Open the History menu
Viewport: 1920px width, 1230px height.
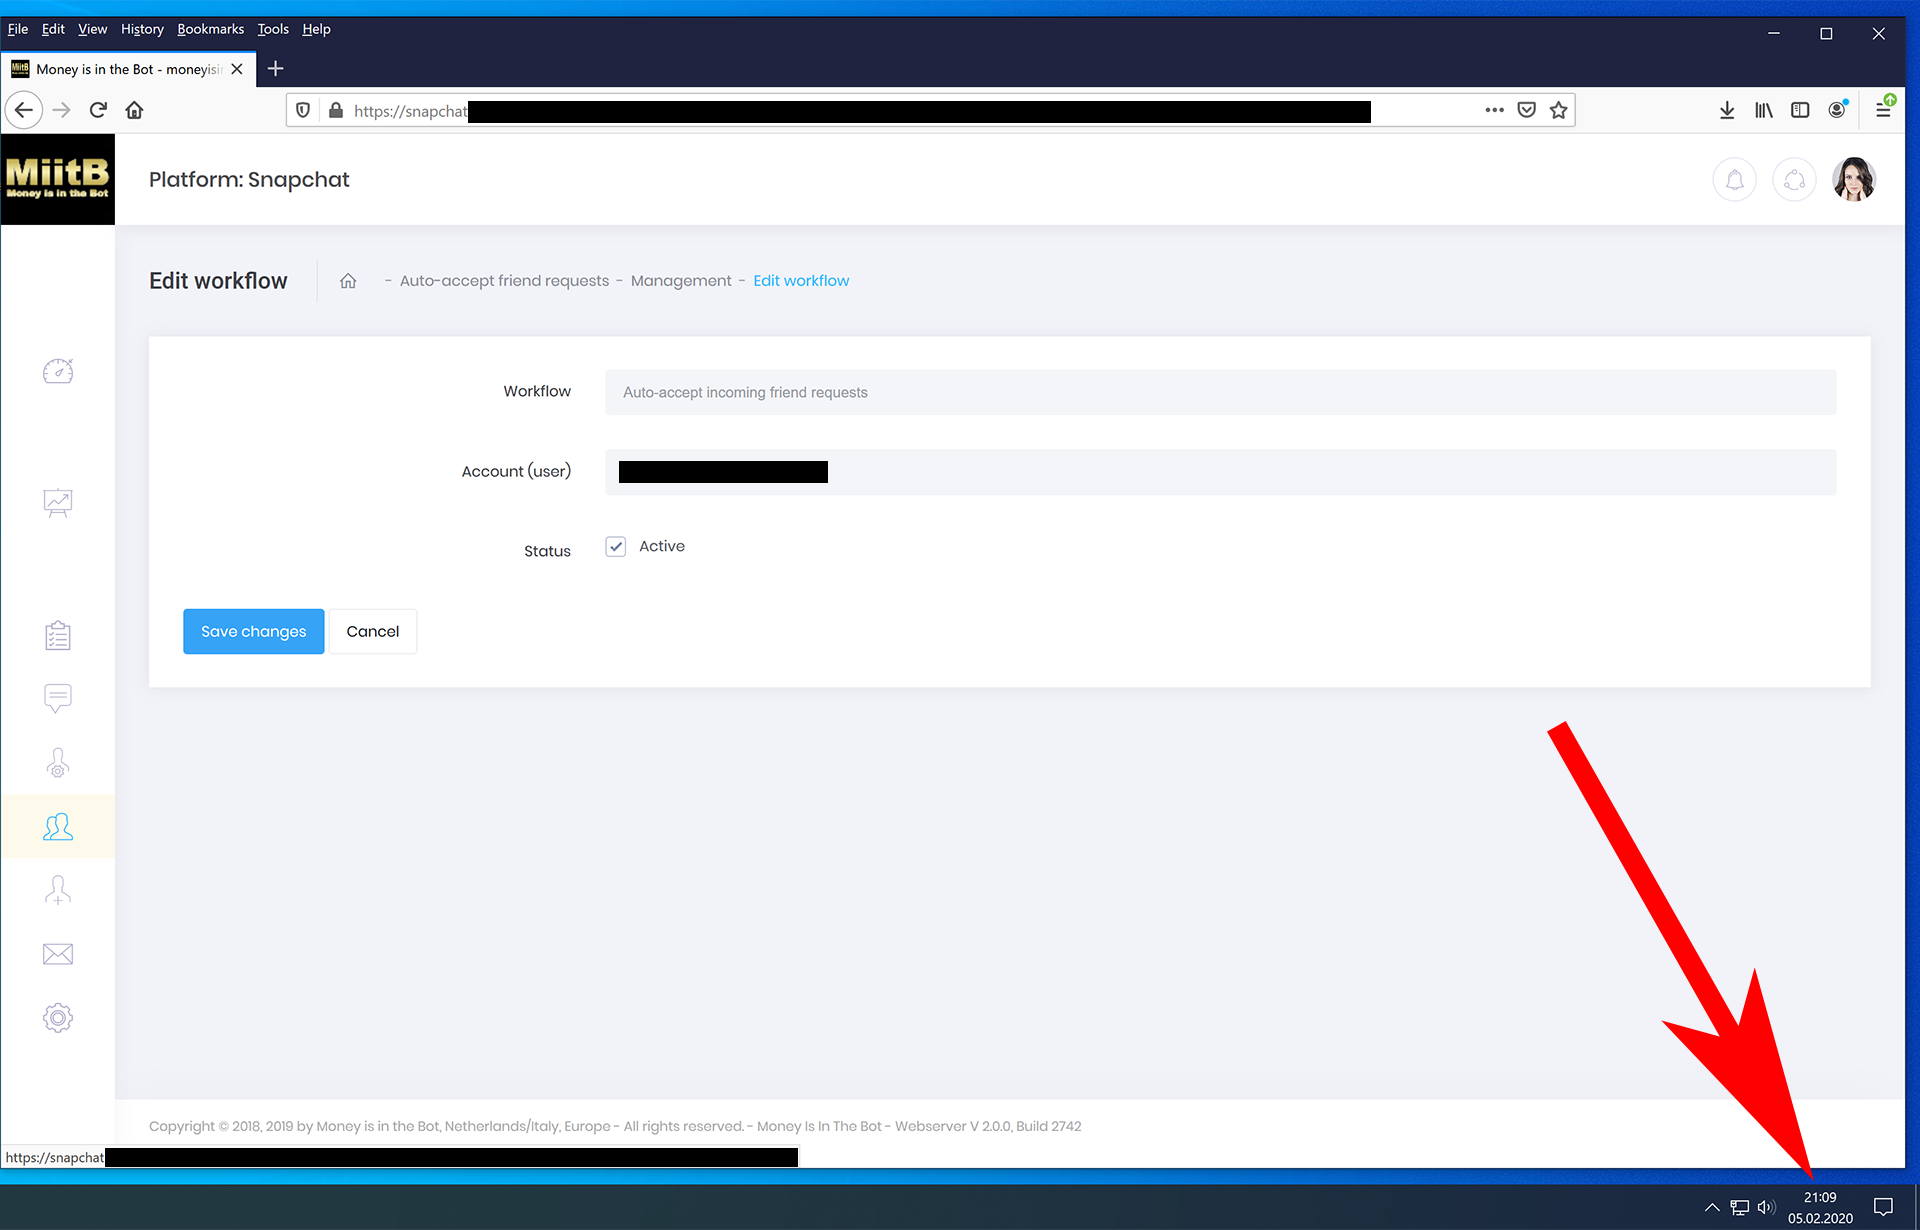click(142, 29)
